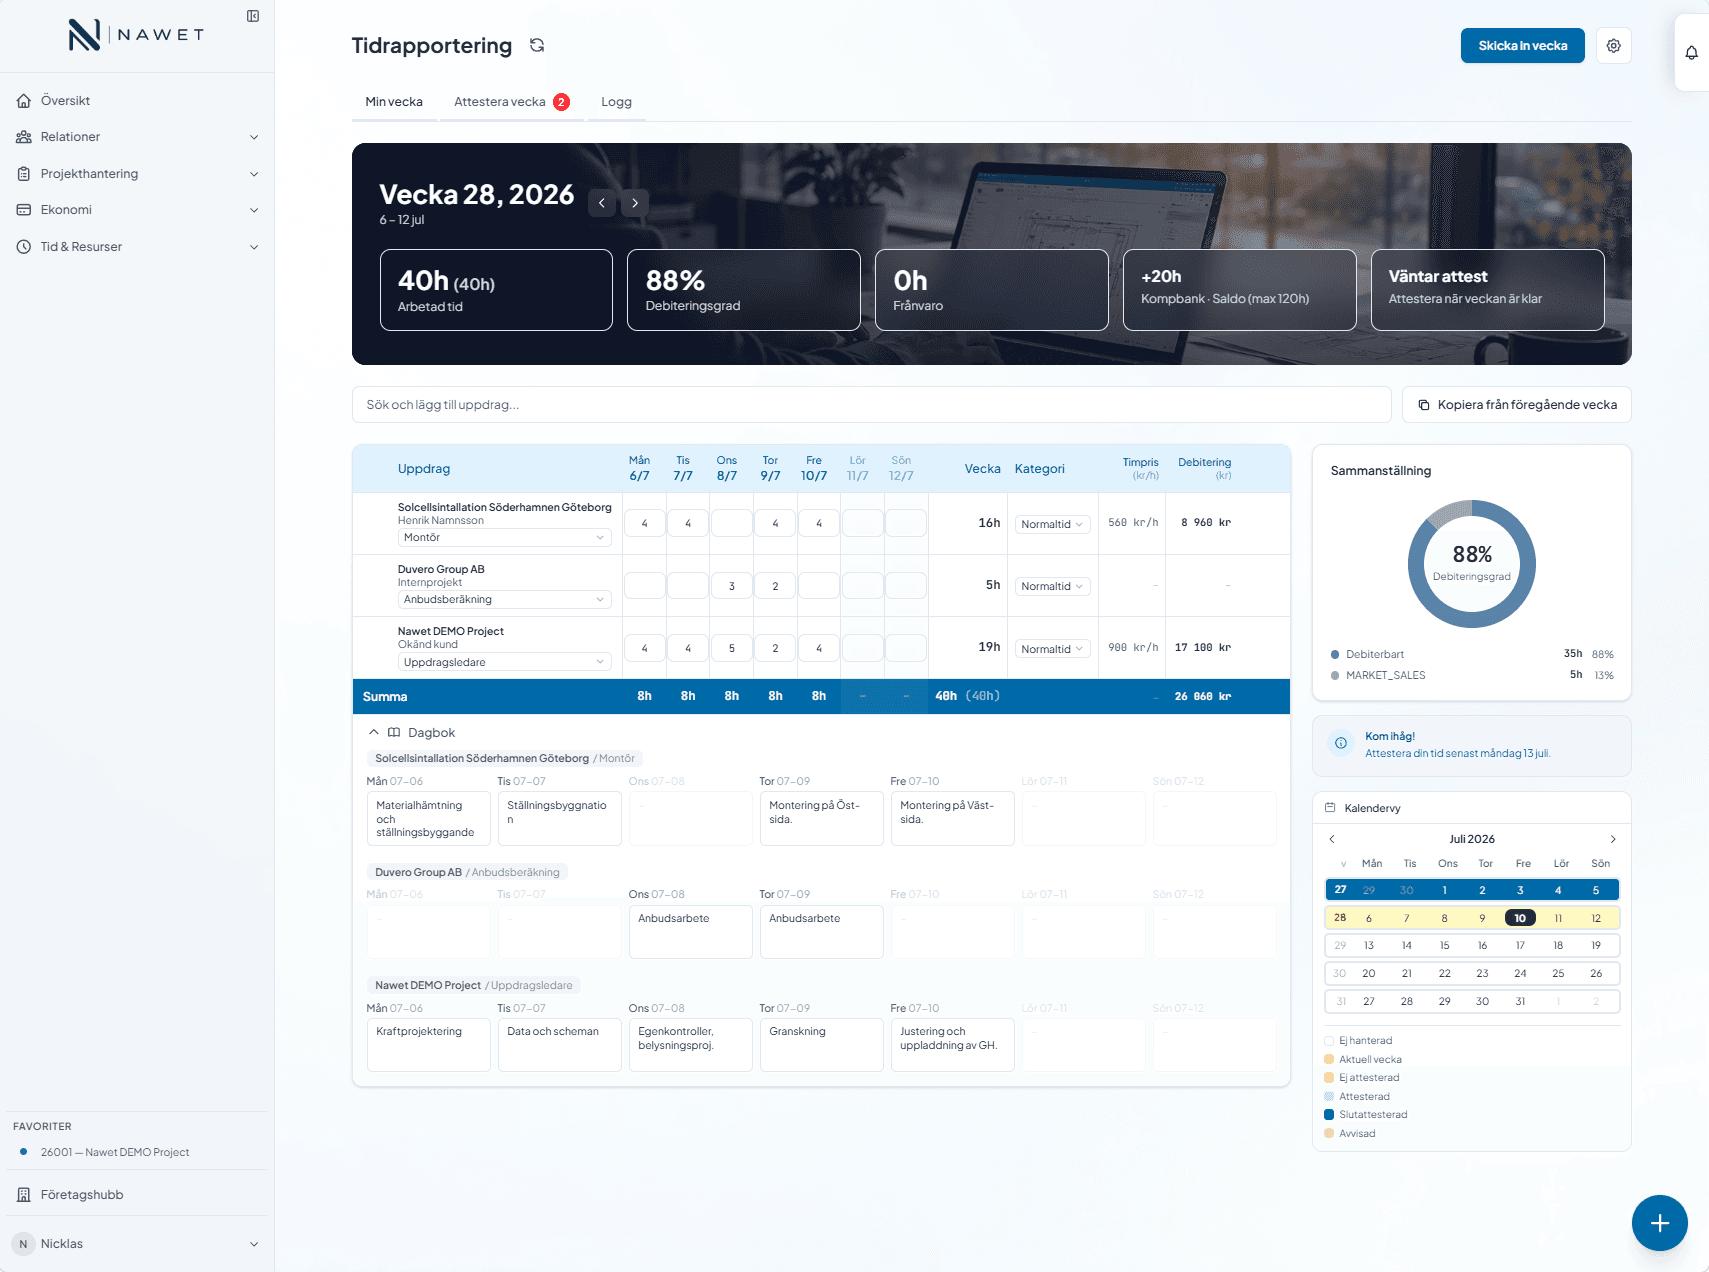This screenshot has height=1272, width=1709.
Task: Open Normaltid dropdown for Nawet DEMO Project row
Action: pos(1052,649)
